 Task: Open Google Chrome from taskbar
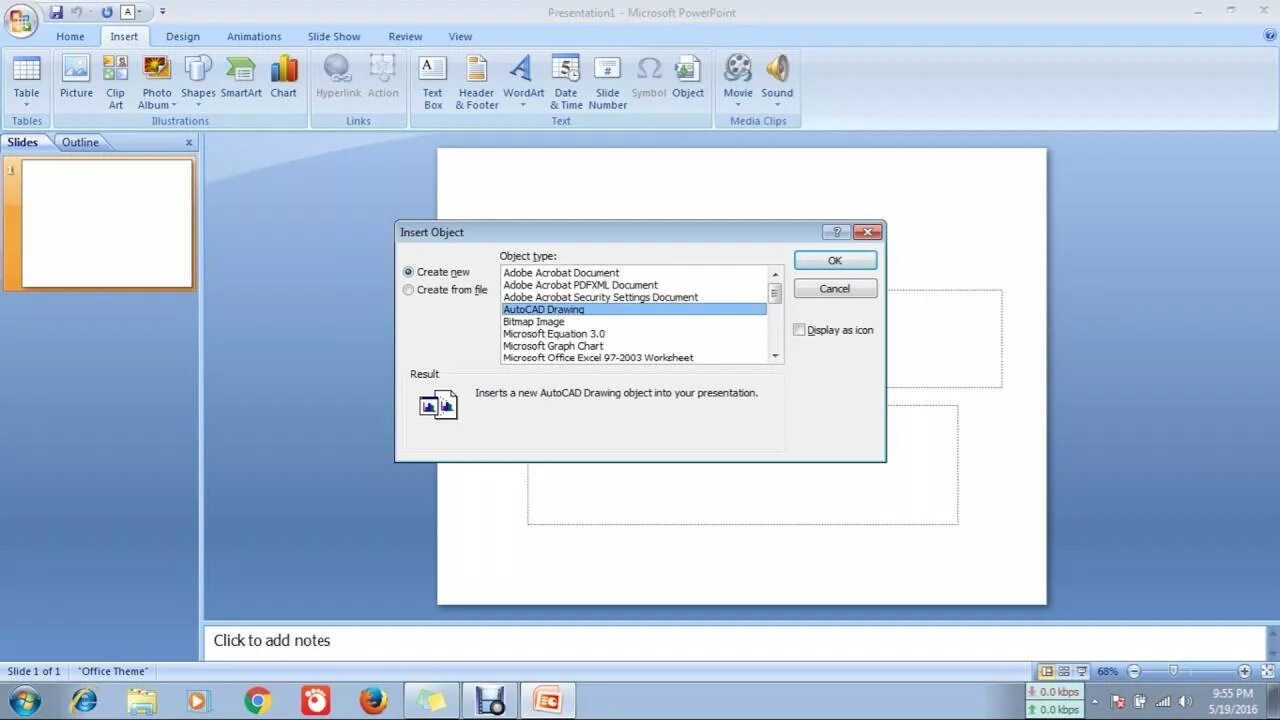point(257,701)
